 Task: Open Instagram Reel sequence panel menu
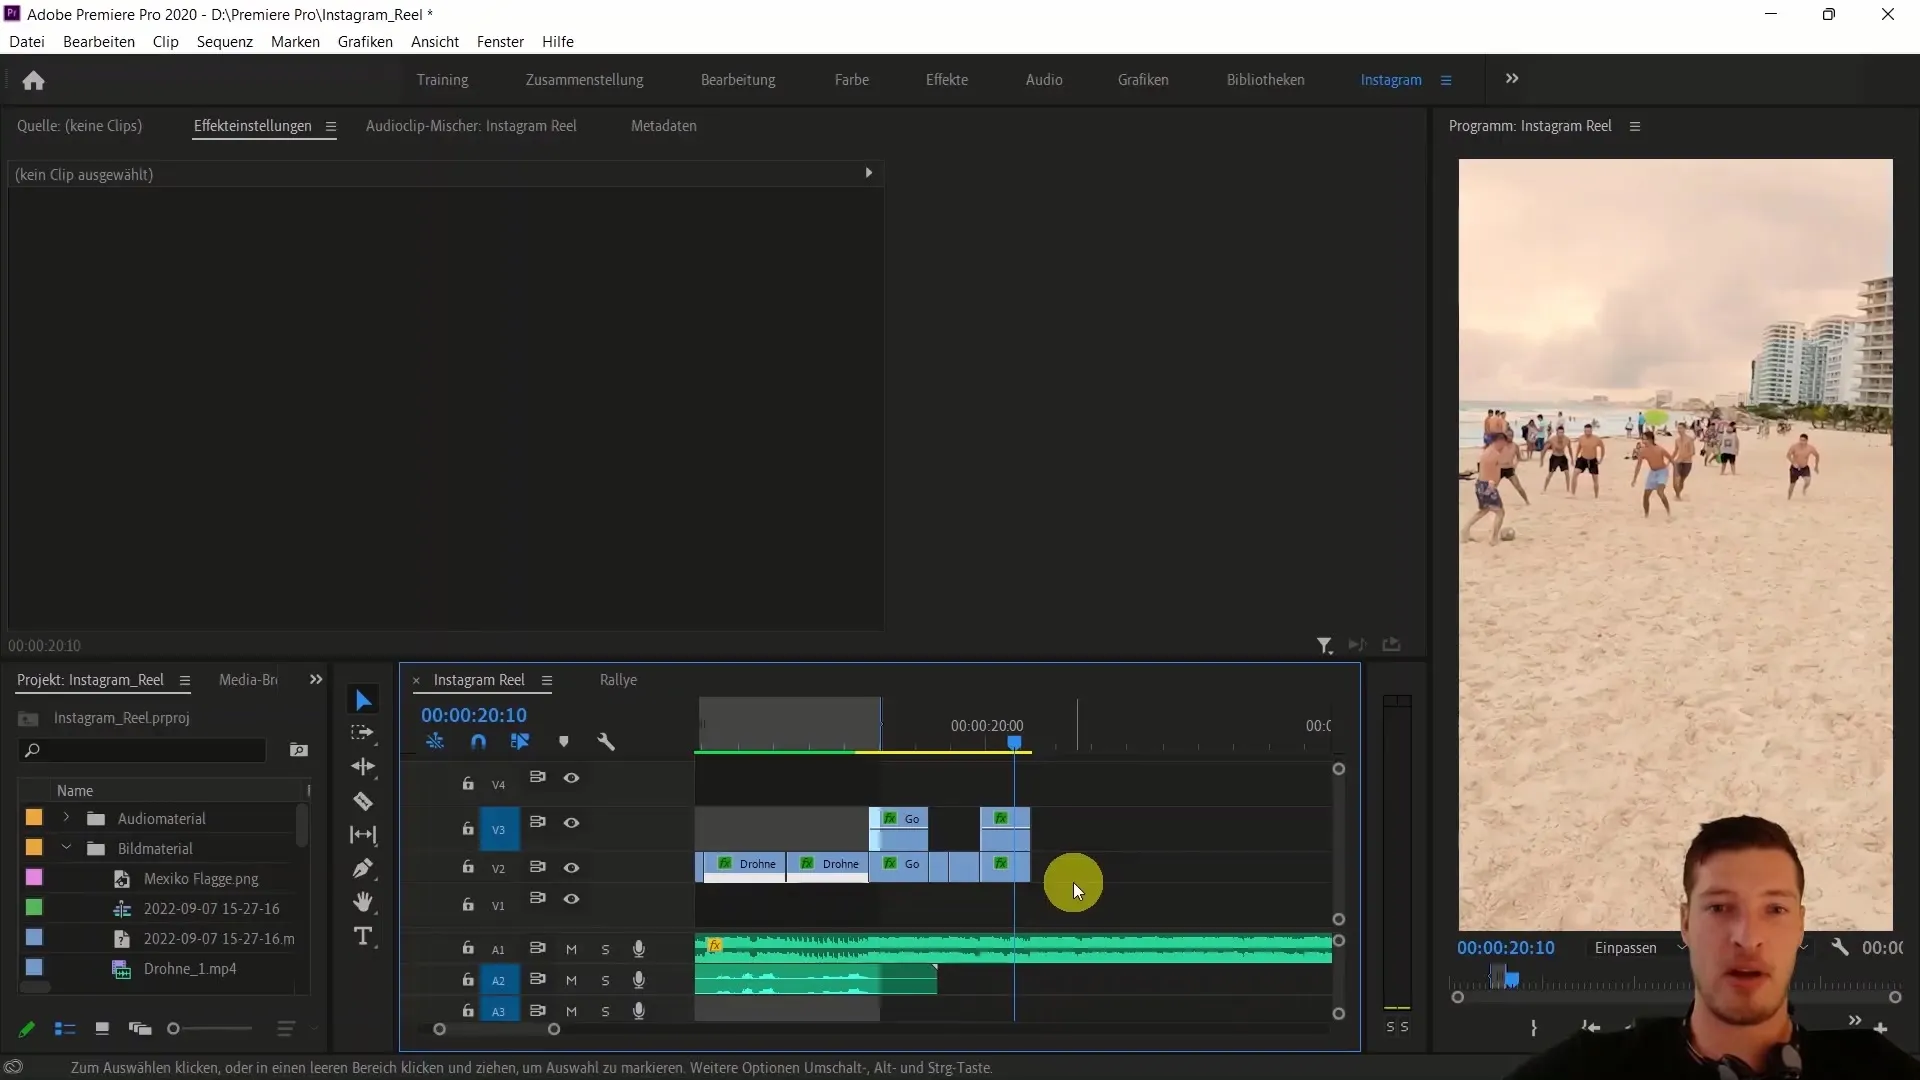[547, 680]
